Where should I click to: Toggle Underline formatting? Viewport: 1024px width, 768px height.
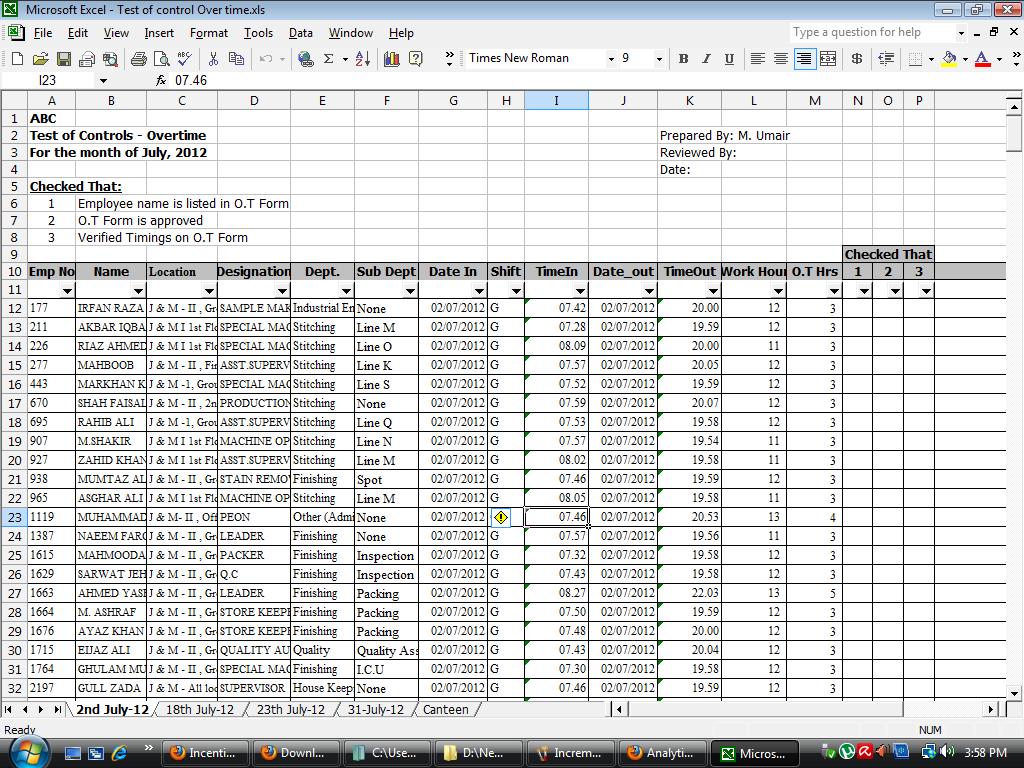click(729, 59)
